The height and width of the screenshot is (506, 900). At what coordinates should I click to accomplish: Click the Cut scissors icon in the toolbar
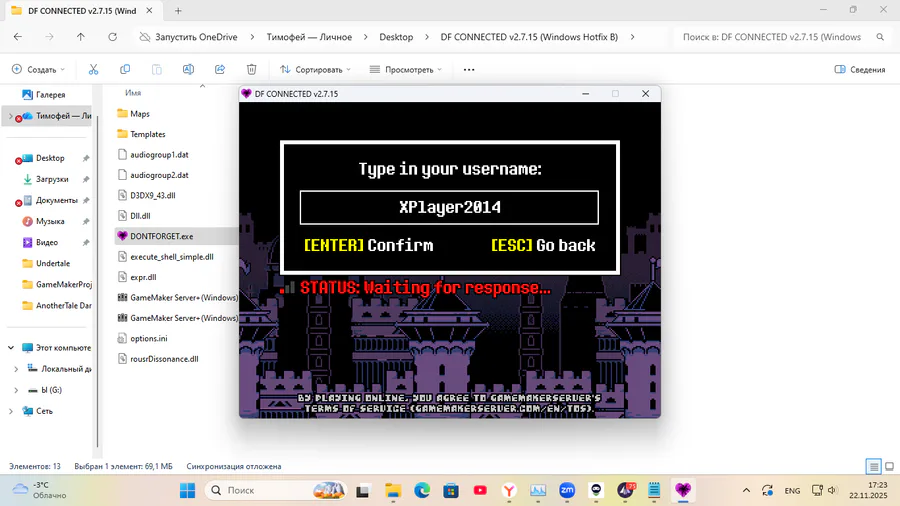pyautogui.click(x=94, y=69)
